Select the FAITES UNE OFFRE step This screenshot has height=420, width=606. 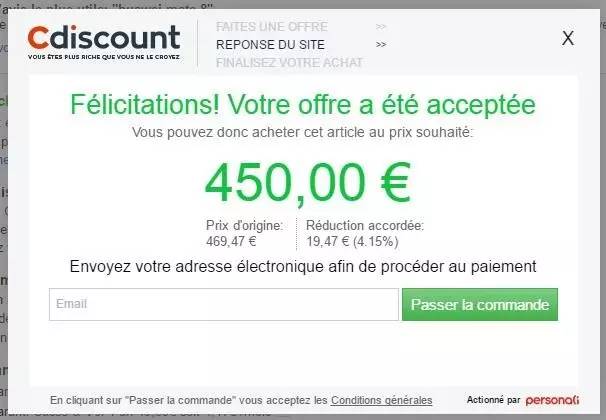click(272, 27)
